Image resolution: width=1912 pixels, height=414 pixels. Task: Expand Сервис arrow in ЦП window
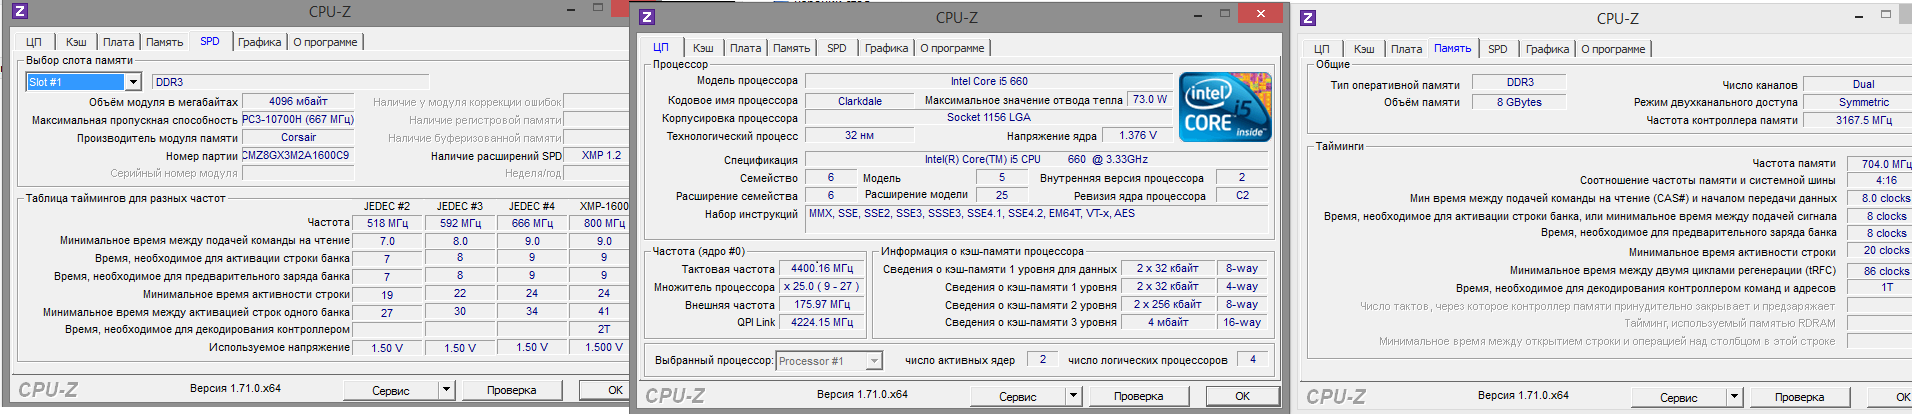[x=1073, y=396]
